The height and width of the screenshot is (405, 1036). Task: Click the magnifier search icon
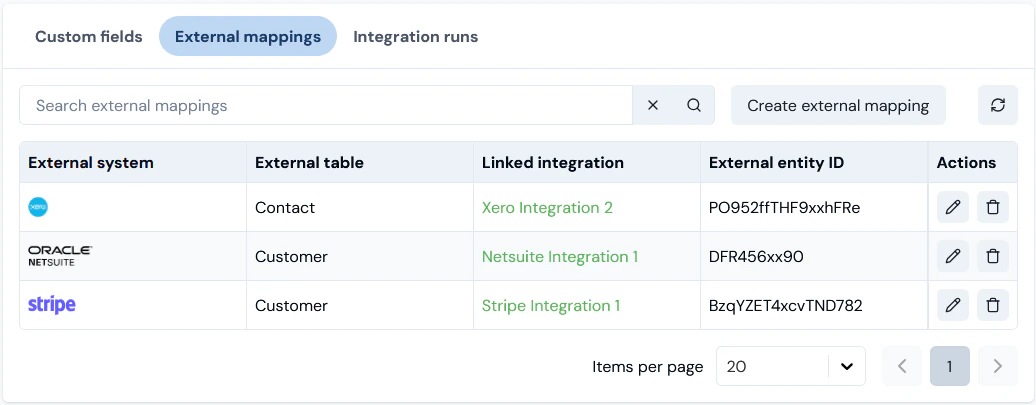pyautogui.click(x=694, y=105)
